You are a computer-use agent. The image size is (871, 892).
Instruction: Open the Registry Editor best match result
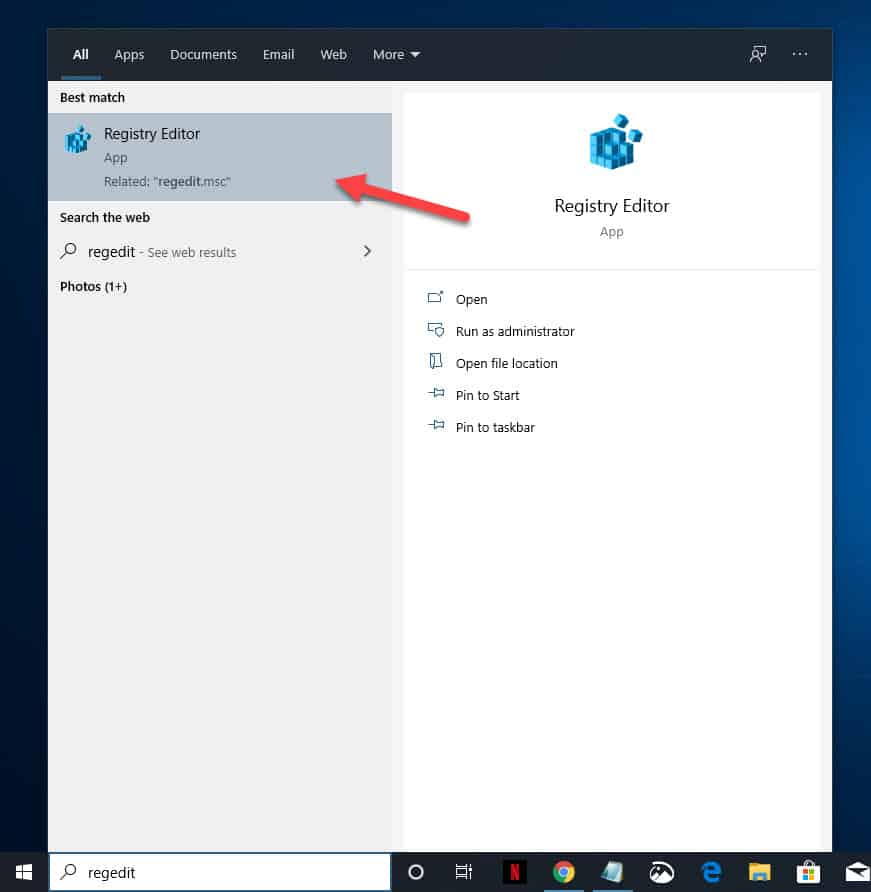pos(220,157)
